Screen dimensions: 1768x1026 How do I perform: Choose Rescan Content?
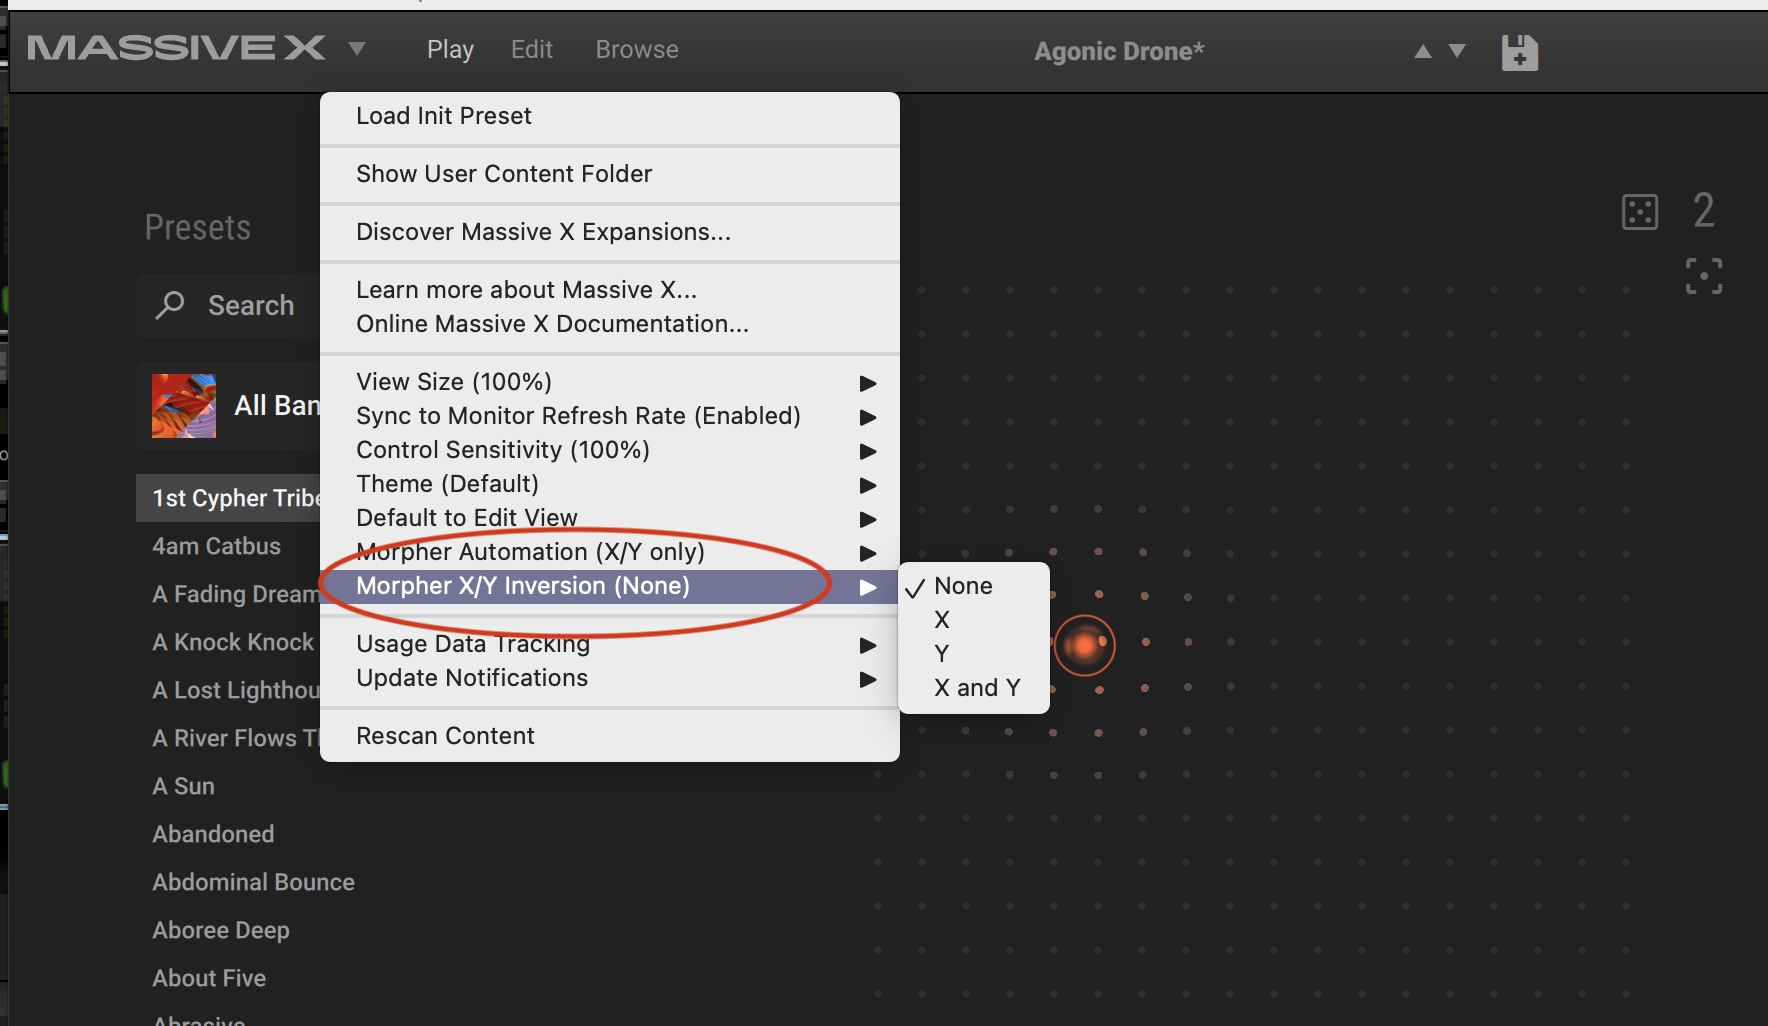click(610, 736)
